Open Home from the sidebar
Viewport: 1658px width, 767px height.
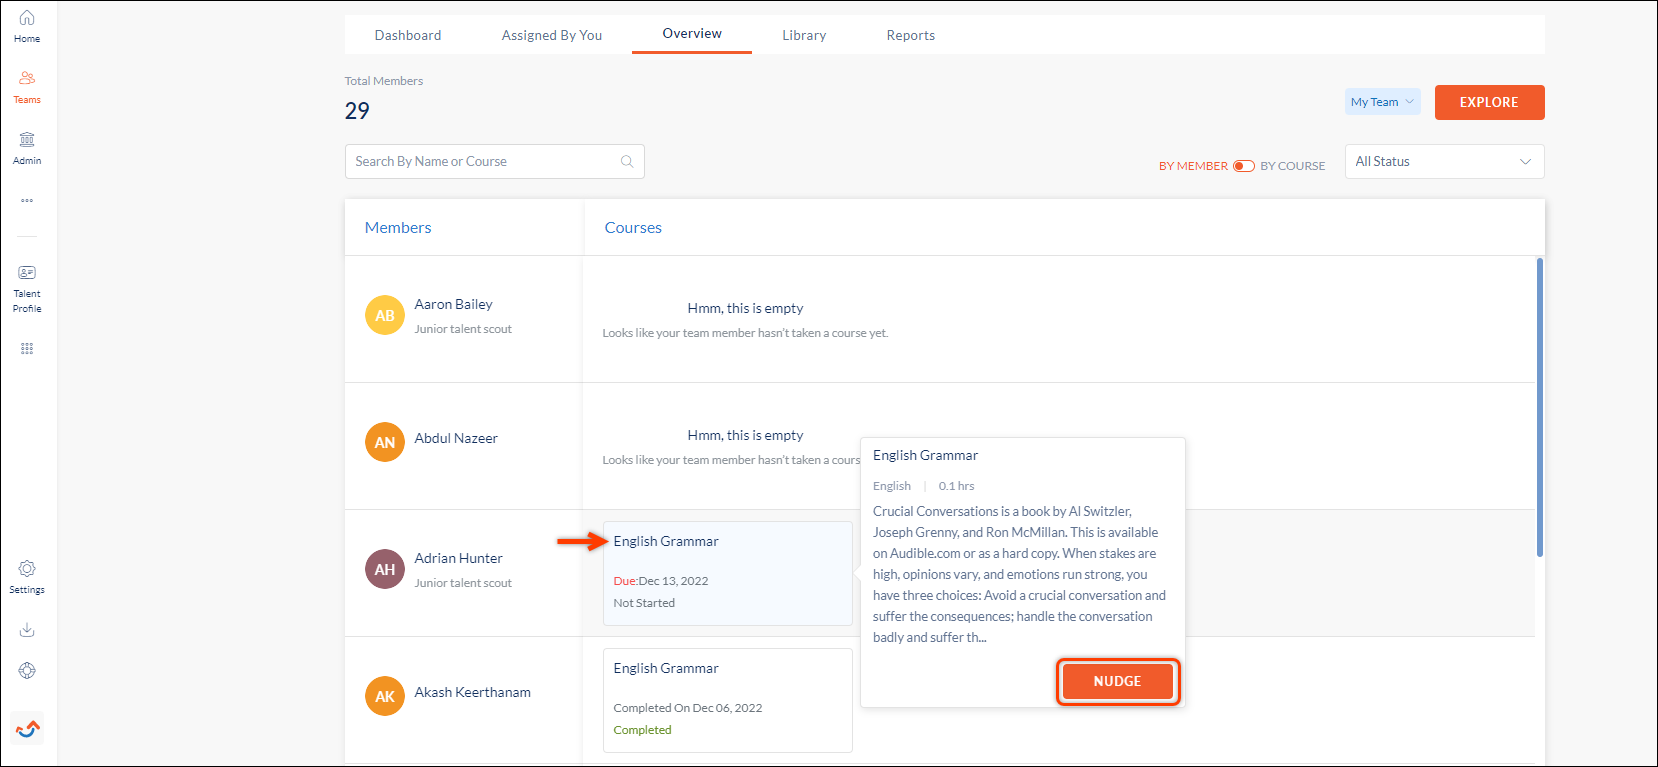pos(27,27)
